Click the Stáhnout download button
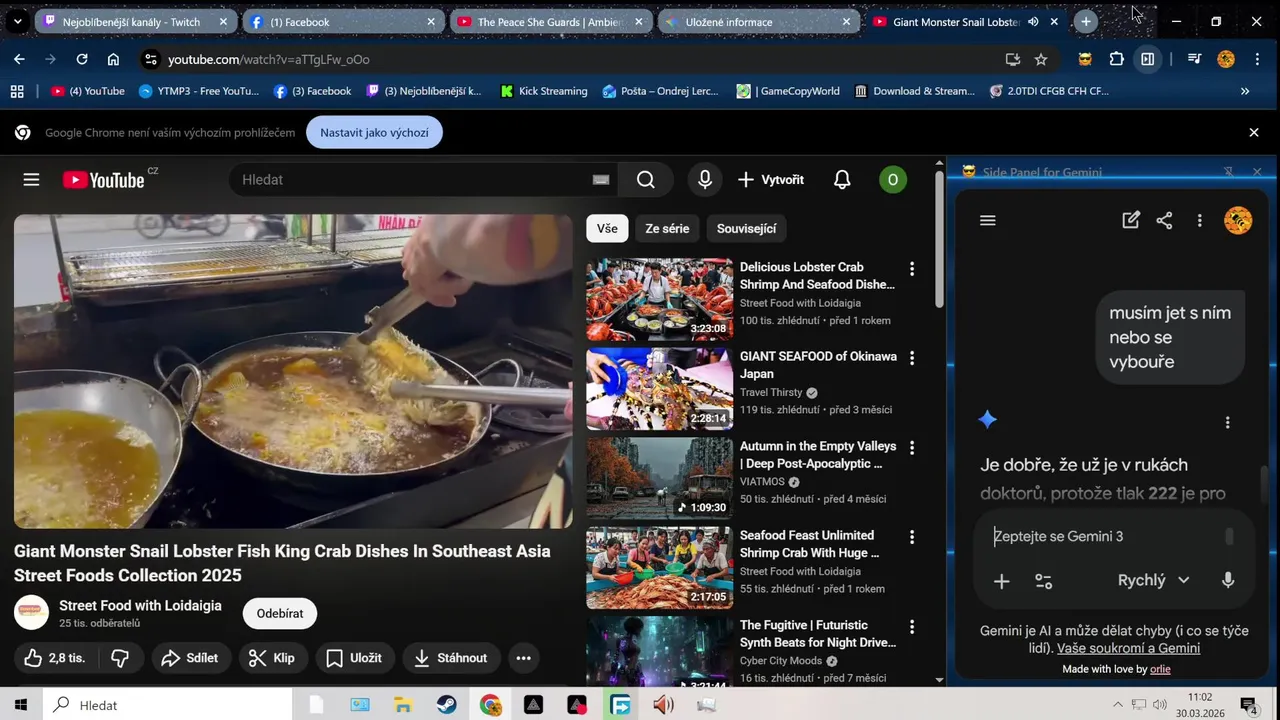This screenshot has width=1280, height=720. click(451, 658)
